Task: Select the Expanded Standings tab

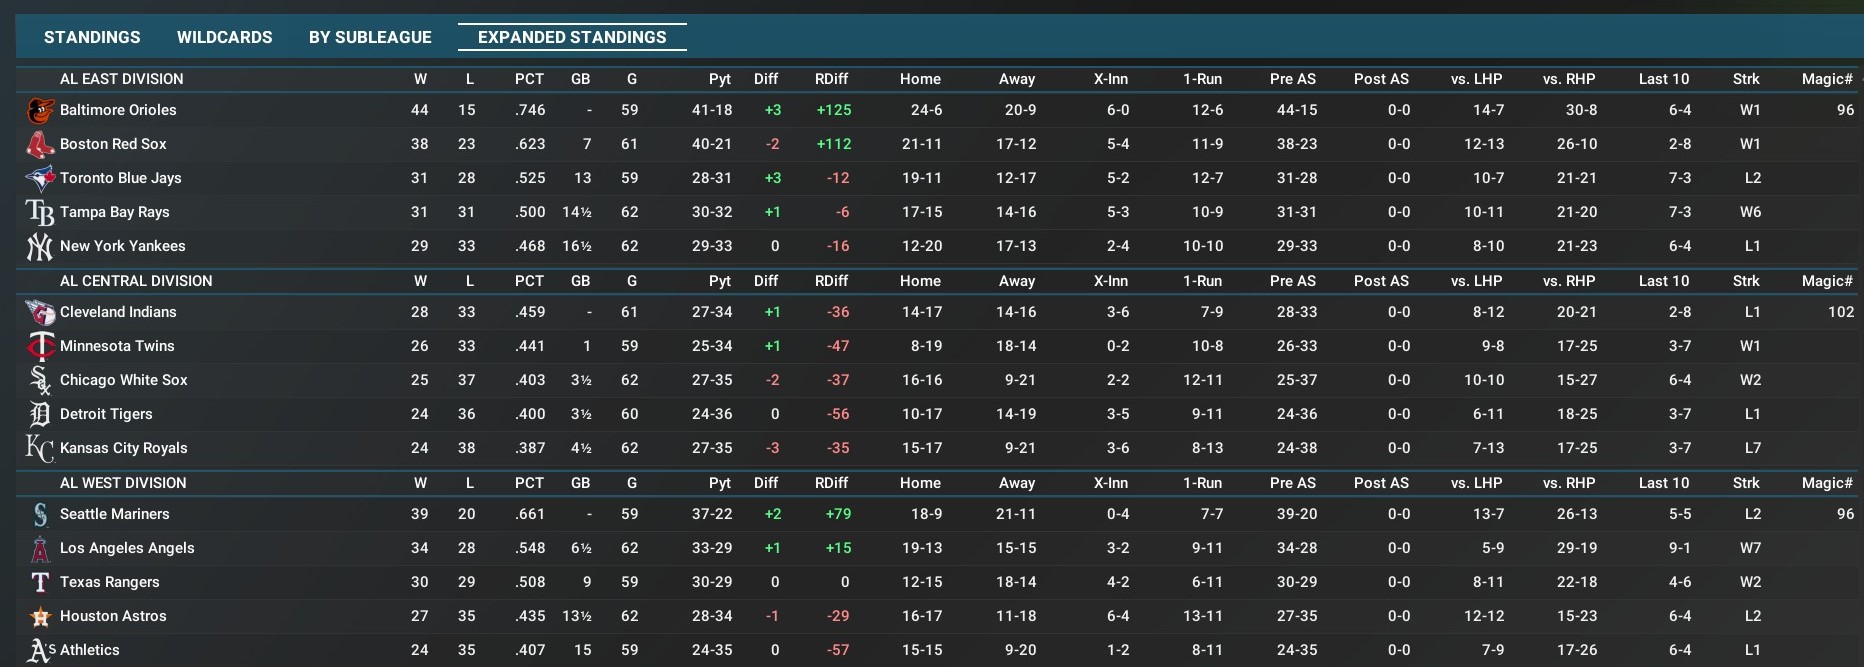Action: point(572,37)
